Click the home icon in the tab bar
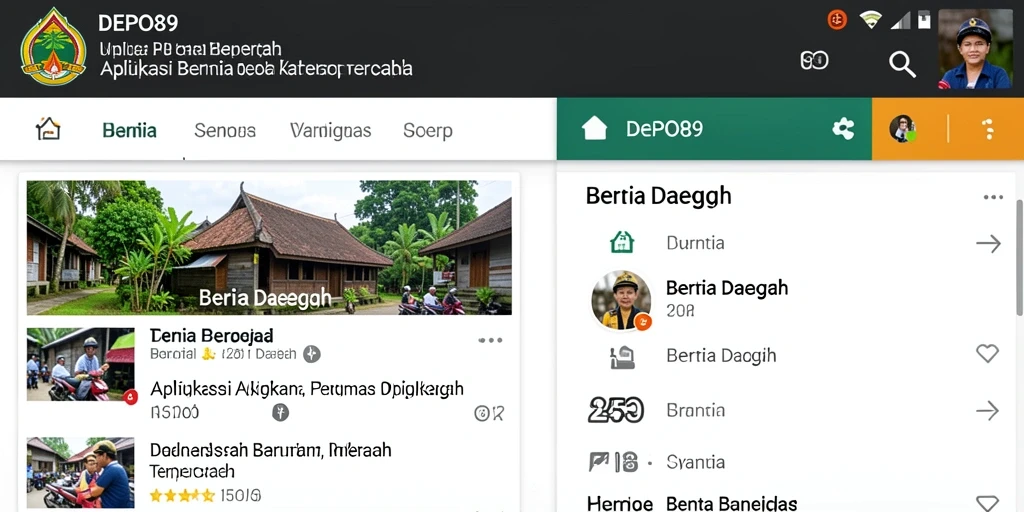The height and width of the screenshot is (512, 1024). click(x=48, y=129)
